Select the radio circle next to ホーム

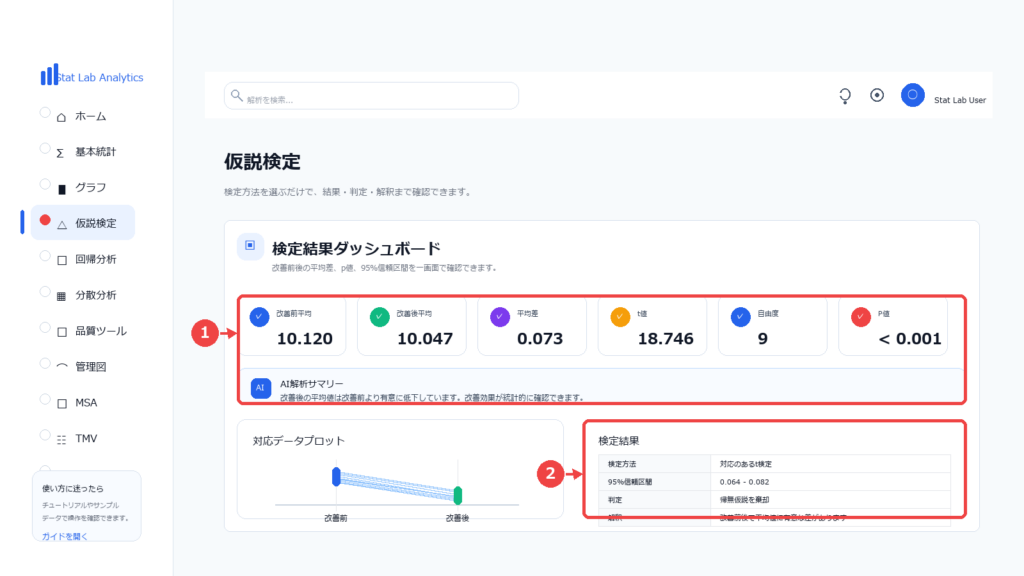45,112
